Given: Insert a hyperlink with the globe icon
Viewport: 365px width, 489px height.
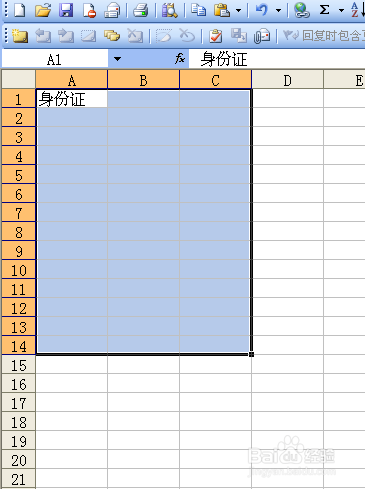Looking at the screenshot, I should coord(302,10).
